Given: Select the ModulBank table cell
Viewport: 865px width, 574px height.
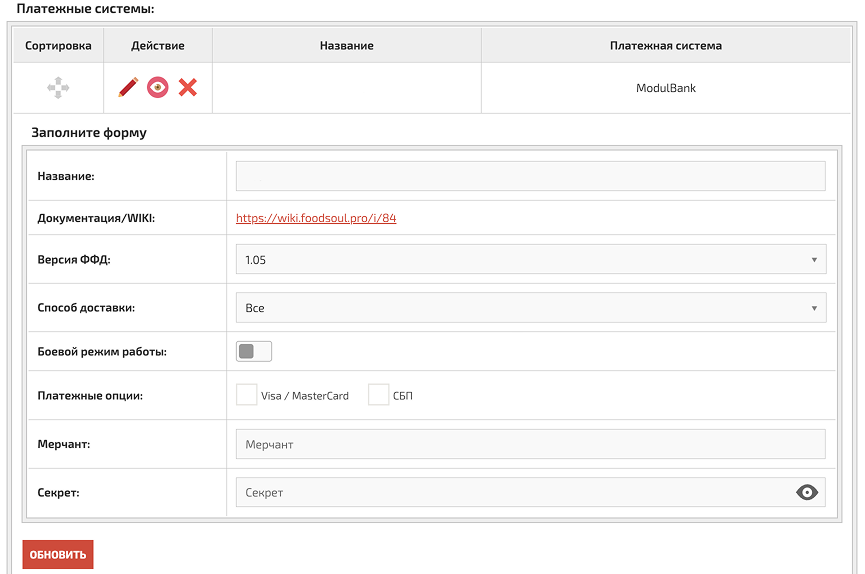Looking at the screenshot, I should [665, 88].
